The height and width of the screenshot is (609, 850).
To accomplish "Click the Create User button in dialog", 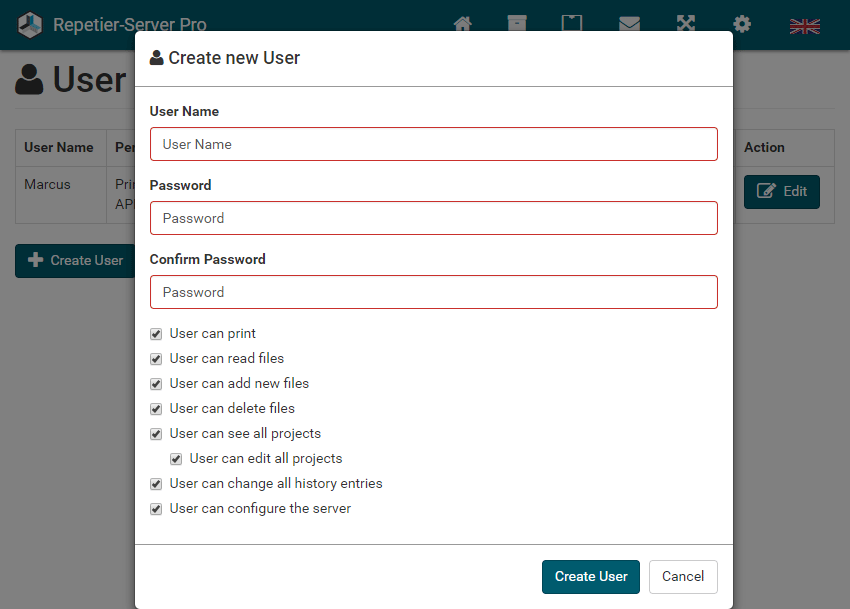I will tap(591, 576).
